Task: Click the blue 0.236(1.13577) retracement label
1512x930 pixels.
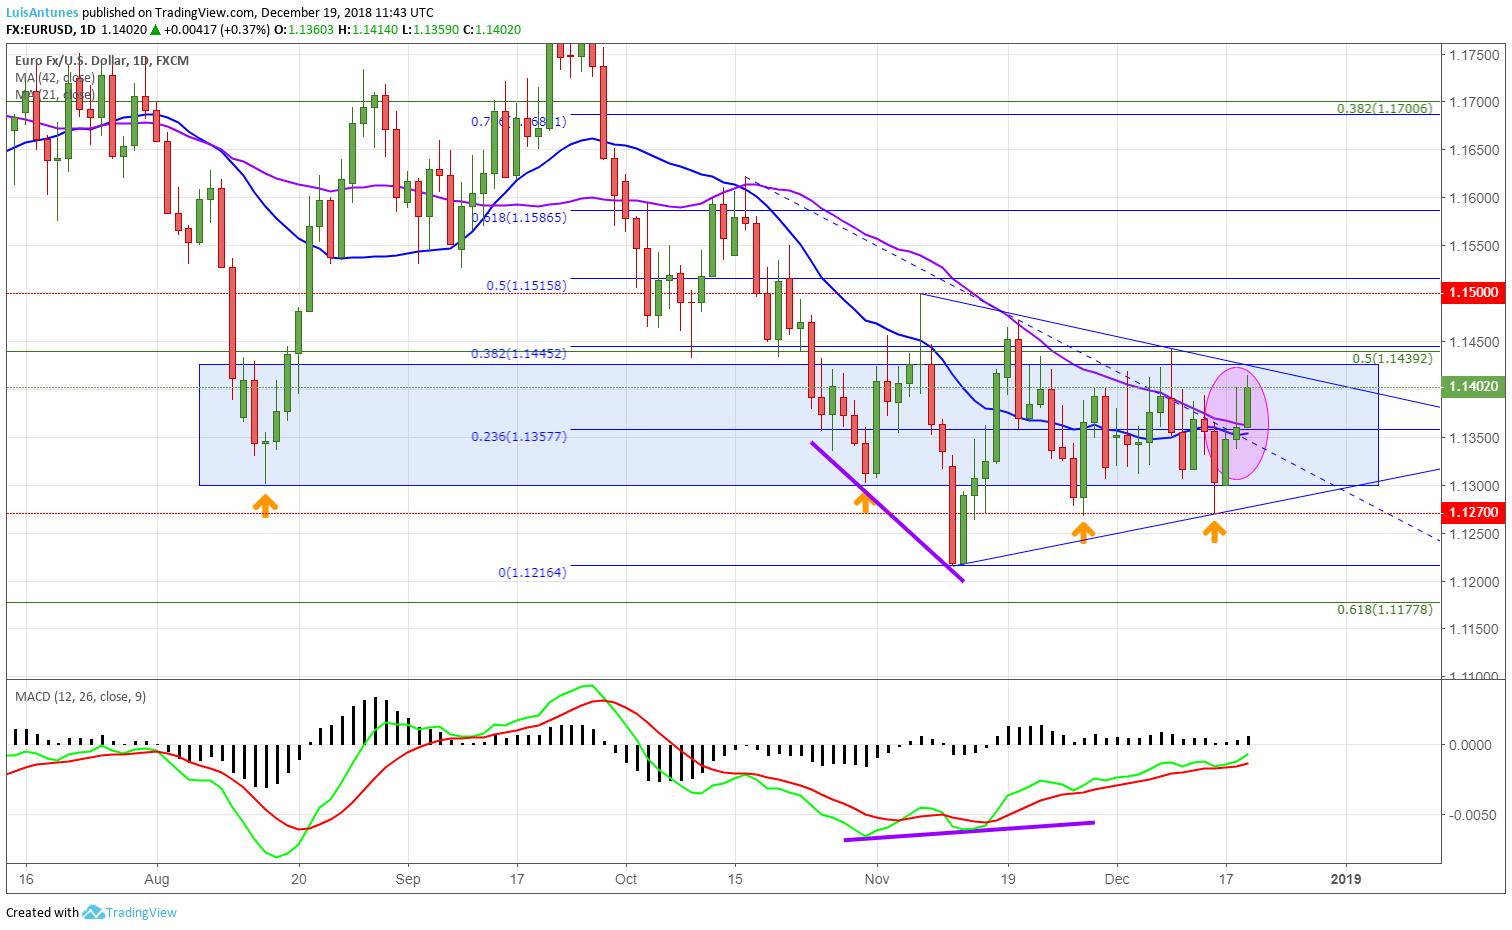Action: click(518, 436)
